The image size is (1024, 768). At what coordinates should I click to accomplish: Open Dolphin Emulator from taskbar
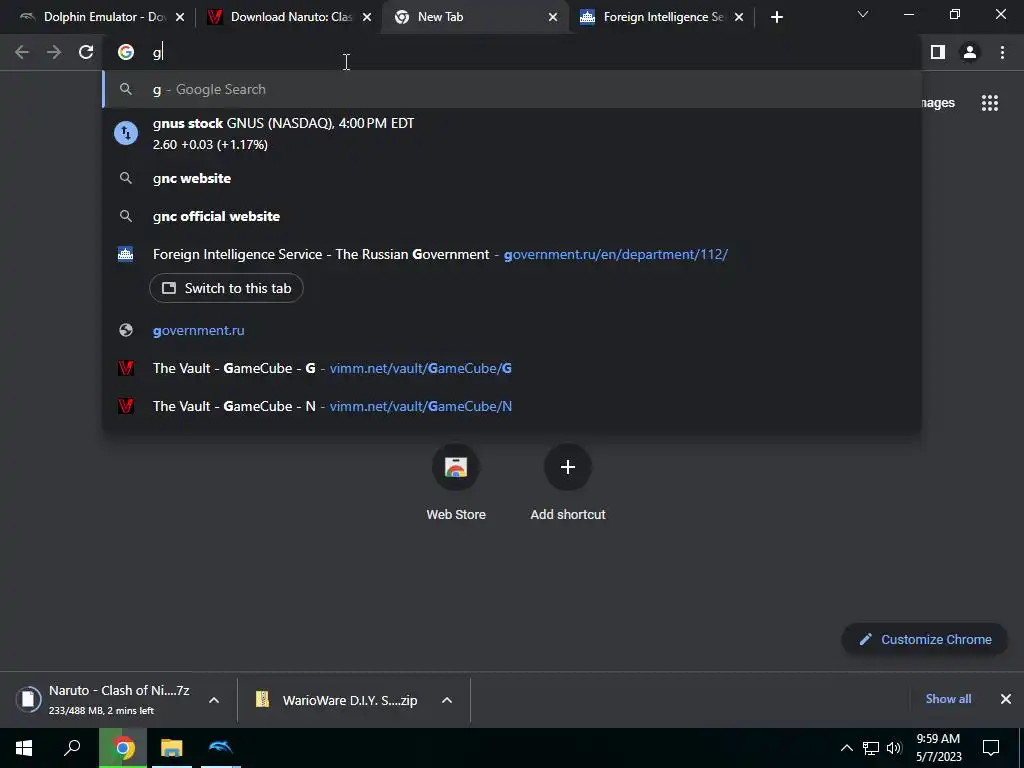(x=221, y=748)
